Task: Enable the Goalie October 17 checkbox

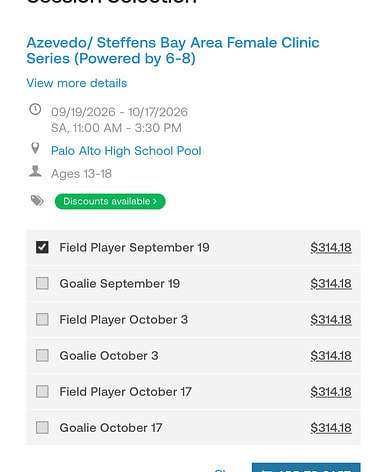Action: (x=42, y=427)
